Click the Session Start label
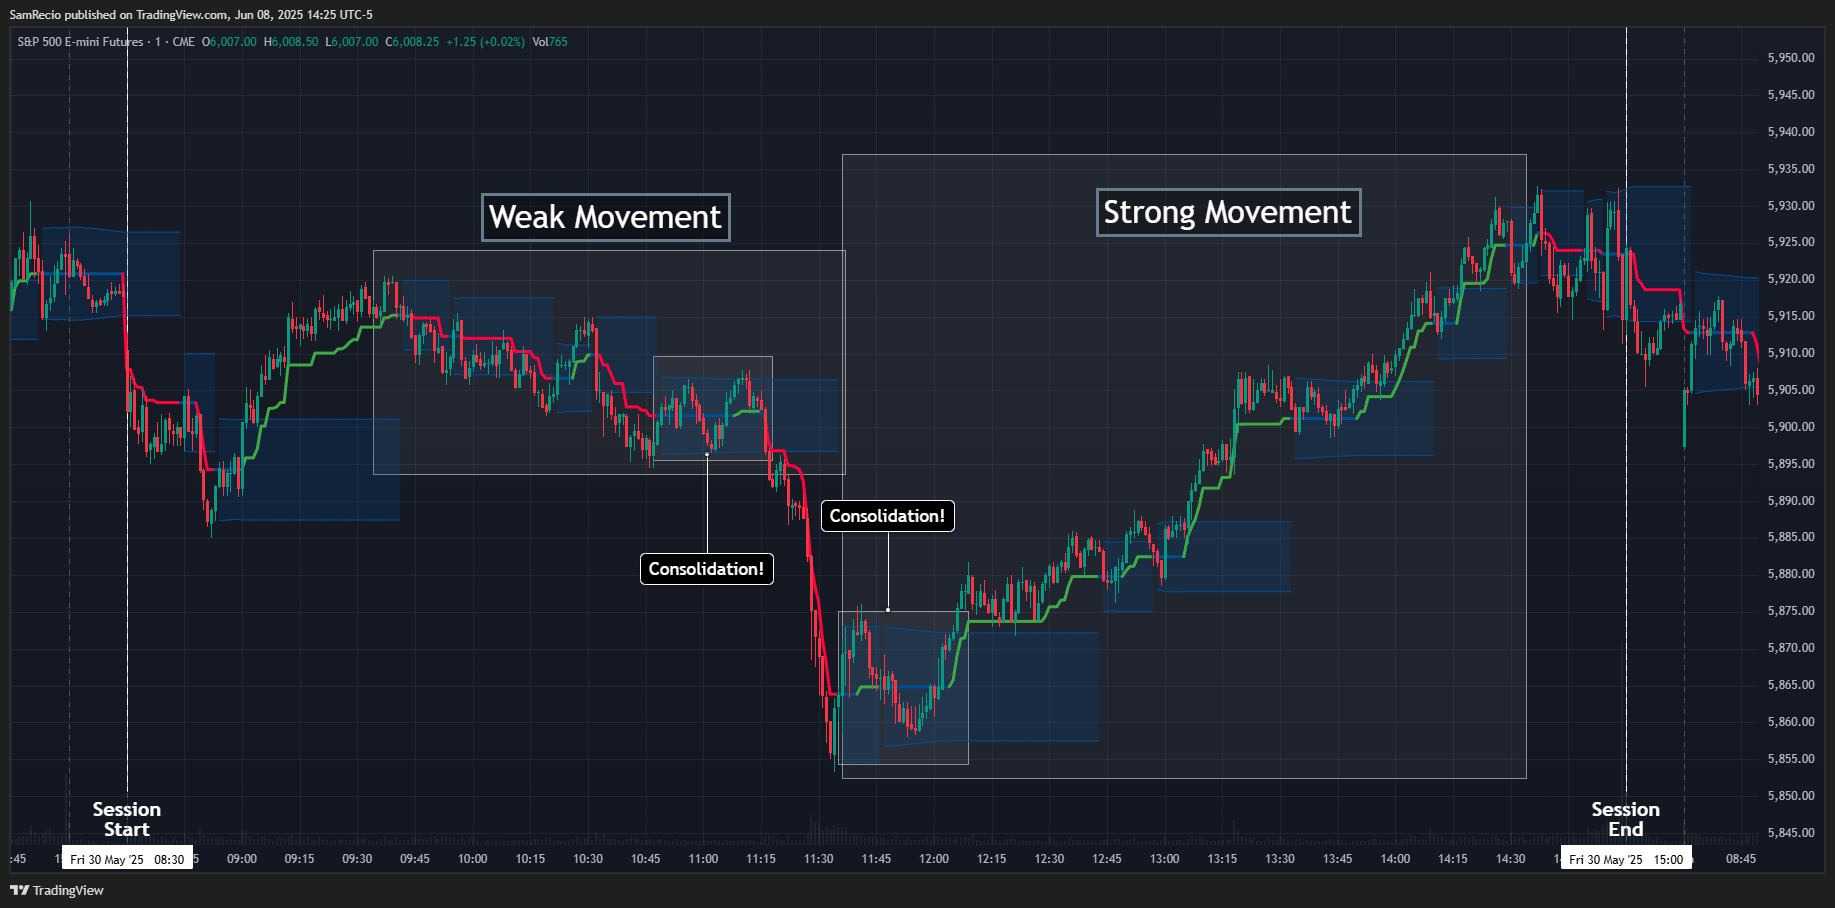Viewport: 1835px width, 908px height. click(x=127, y=819)
